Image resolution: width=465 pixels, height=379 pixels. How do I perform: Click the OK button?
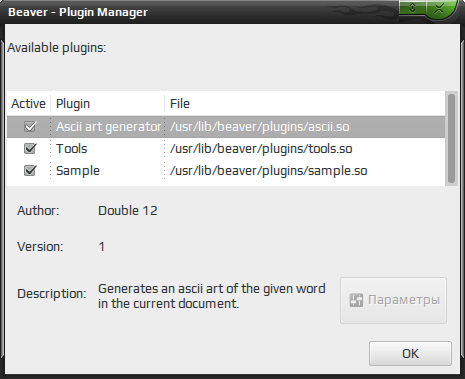click(x=410, y=353)
